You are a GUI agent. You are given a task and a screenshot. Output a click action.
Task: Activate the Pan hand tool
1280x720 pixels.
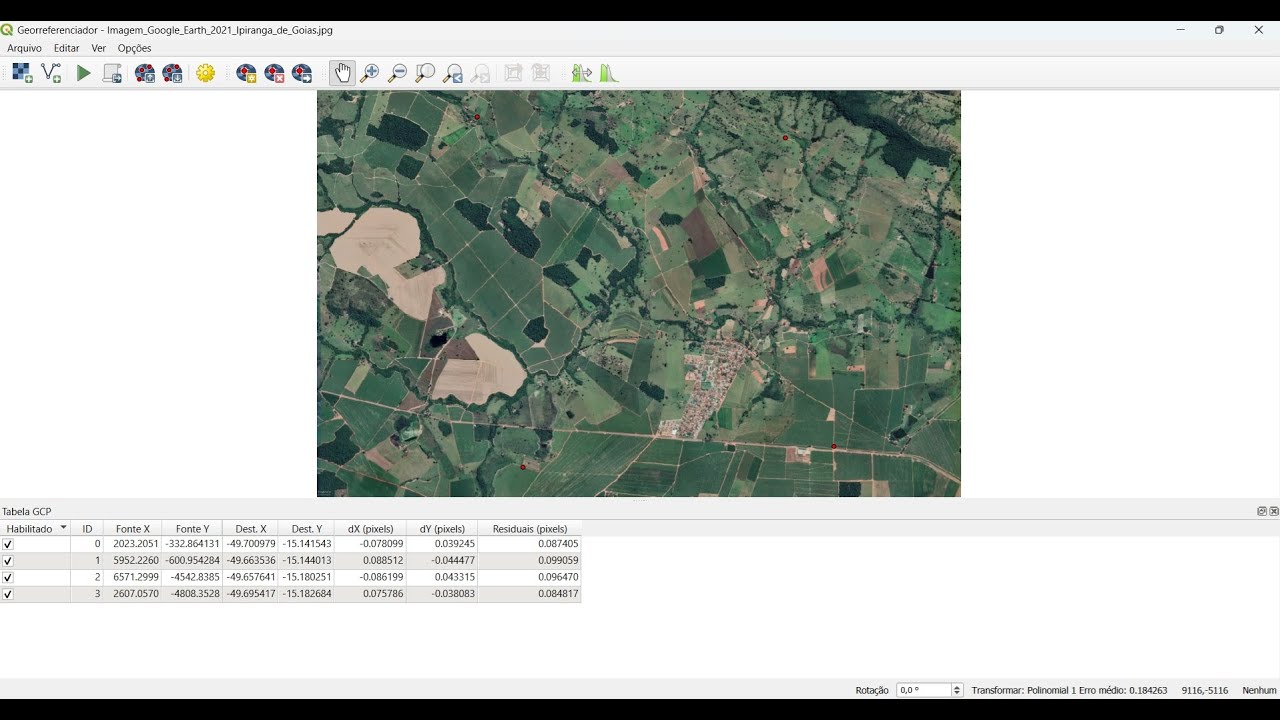pos(342,73)
